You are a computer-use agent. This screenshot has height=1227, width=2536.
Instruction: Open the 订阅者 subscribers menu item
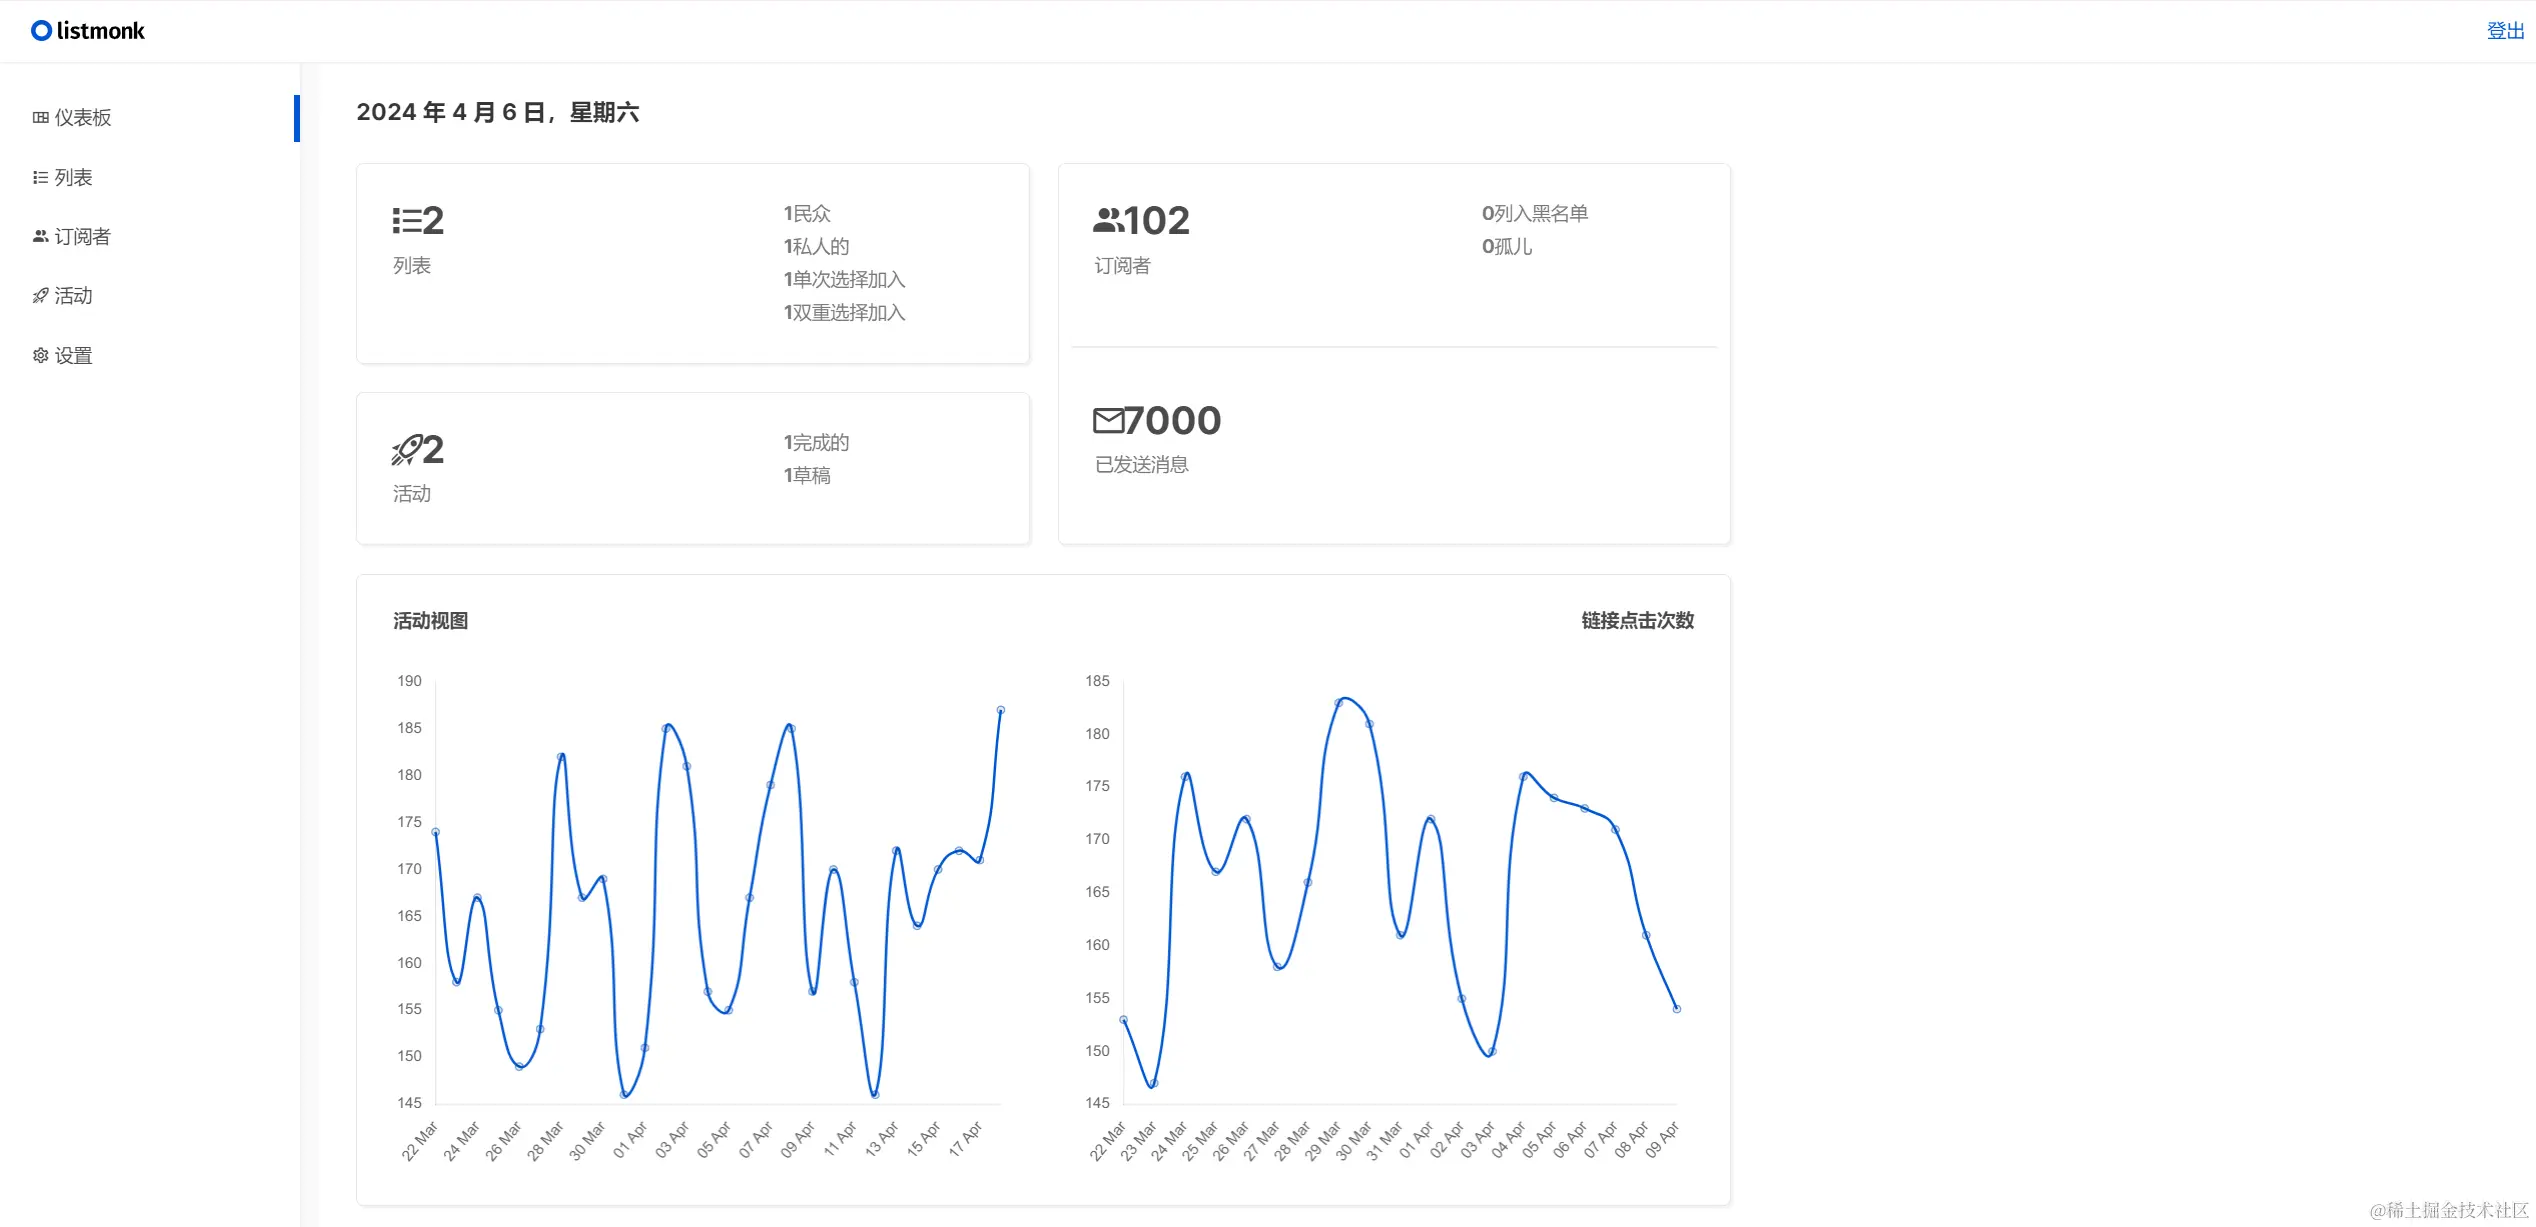[x=82, y=237]
